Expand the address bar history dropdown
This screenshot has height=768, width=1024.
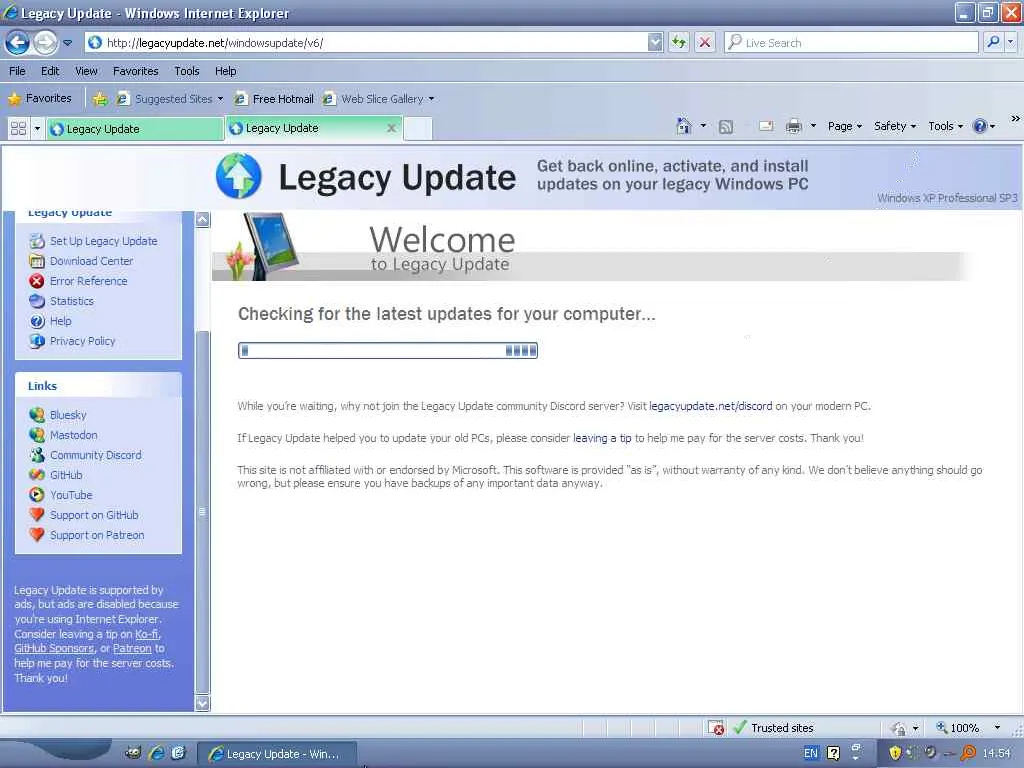655,42
